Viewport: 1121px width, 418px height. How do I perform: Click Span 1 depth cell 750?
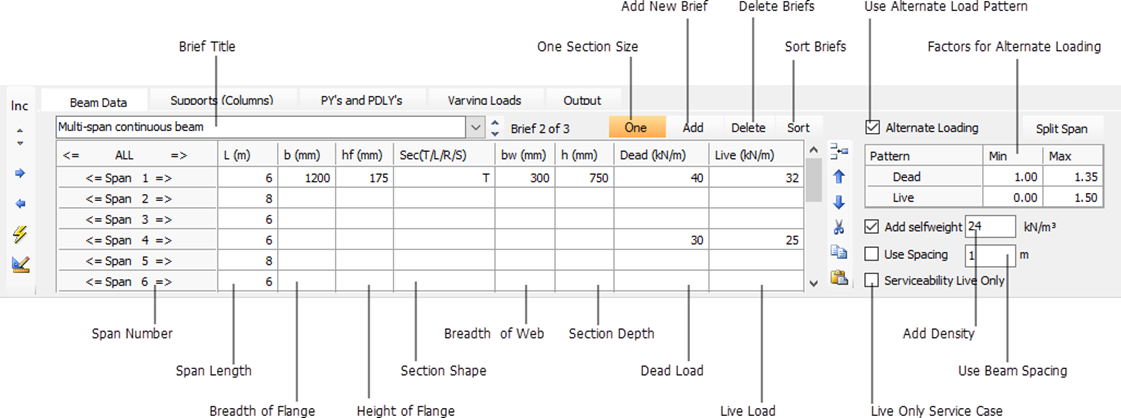tap(584, 179)
